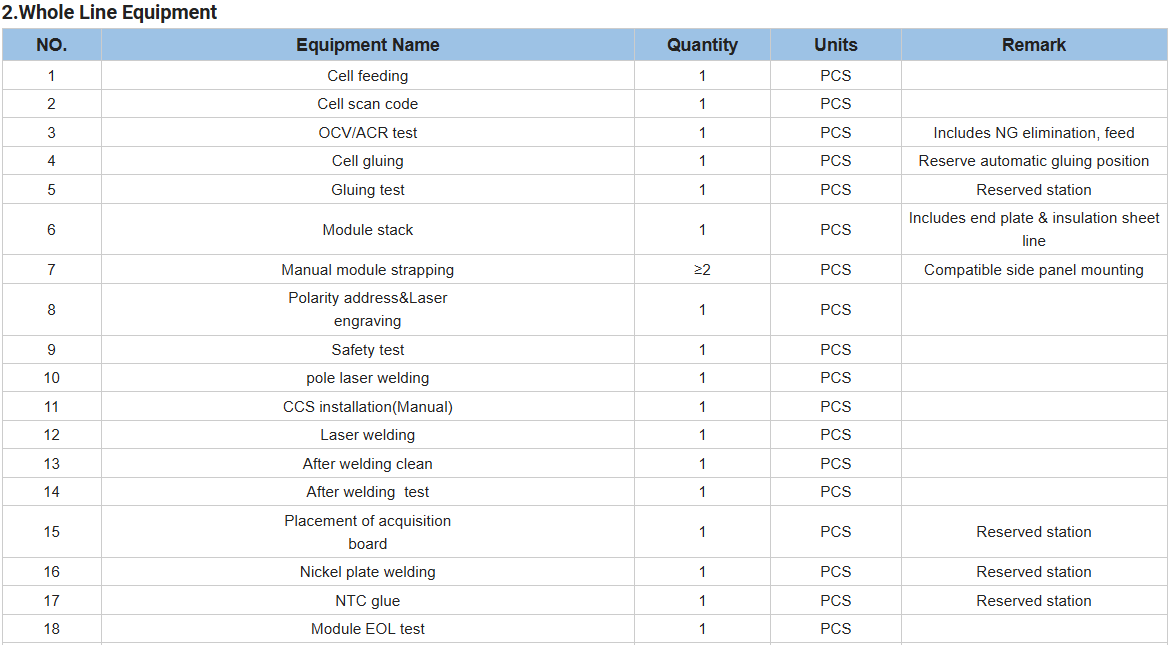Select the Nickel plate welding cell
1171x645 pixels.
pos(367,572)
